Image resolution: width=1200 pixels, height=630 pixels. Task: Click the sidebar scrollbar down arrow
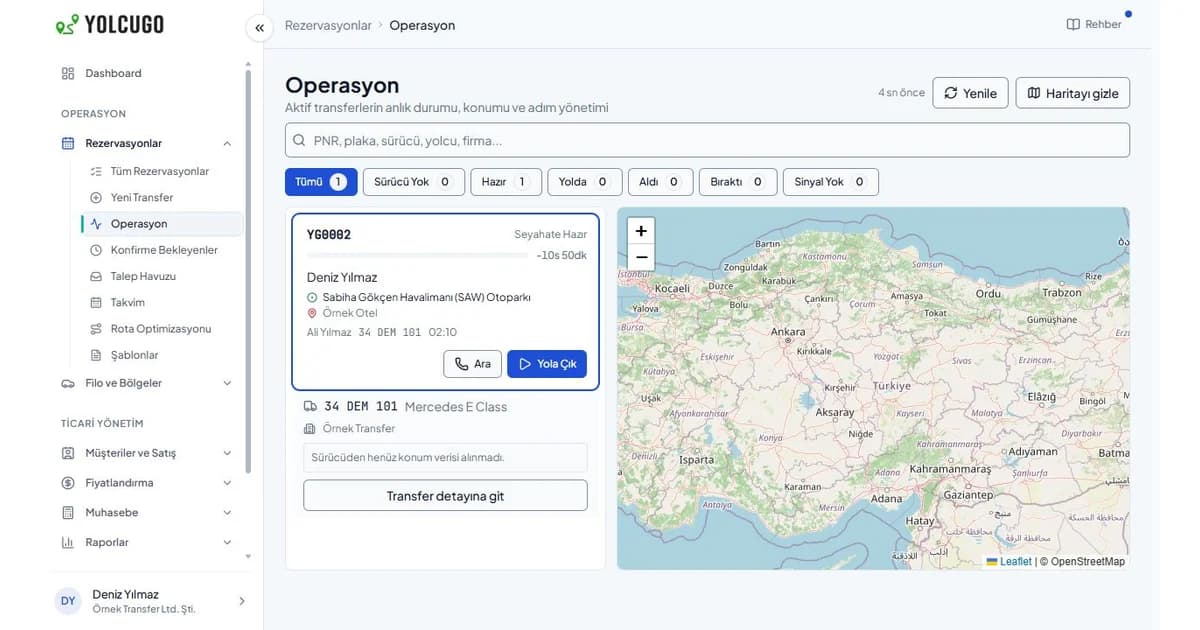coord(248,556)
